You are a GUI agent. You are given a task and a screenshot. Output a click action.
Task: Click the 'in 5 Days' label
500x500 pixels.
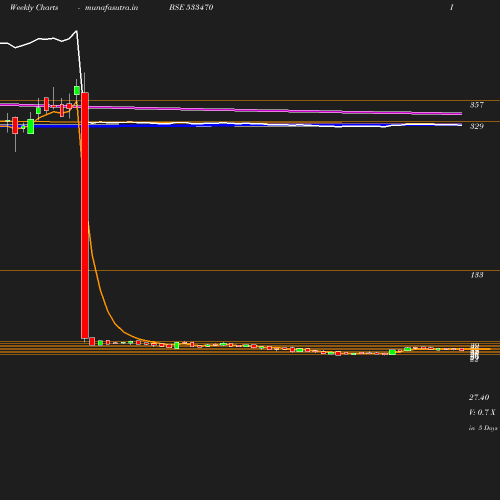[x=483, y=428]
